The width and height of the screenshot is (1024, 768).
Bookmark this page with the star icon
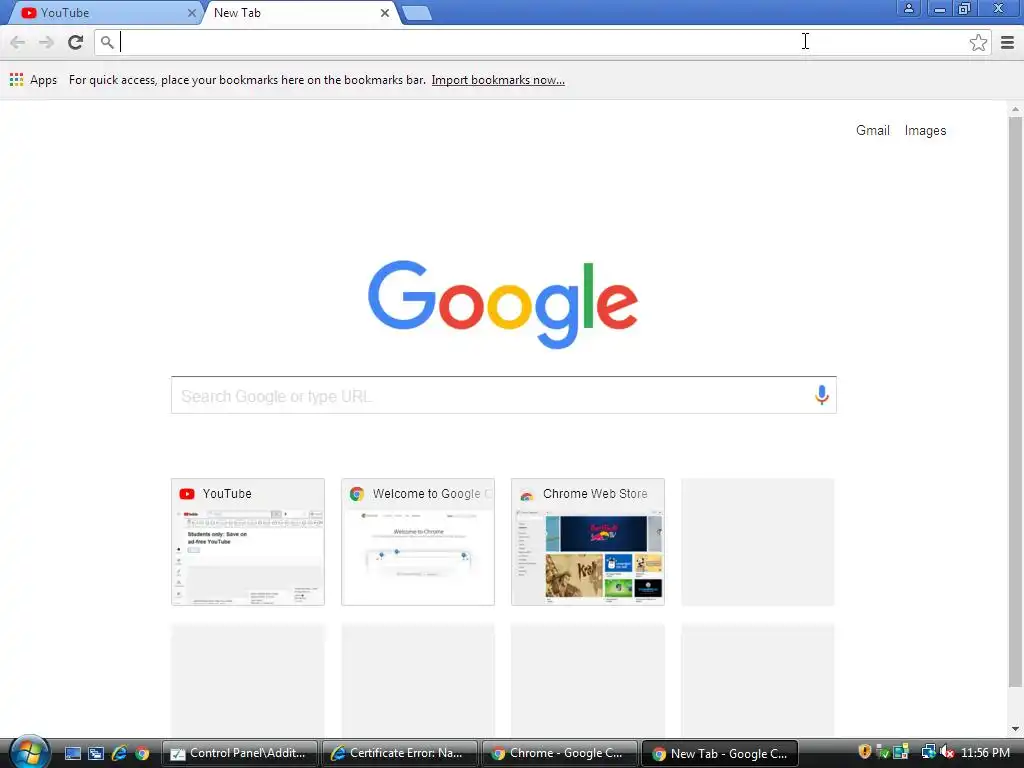point(978,42)
